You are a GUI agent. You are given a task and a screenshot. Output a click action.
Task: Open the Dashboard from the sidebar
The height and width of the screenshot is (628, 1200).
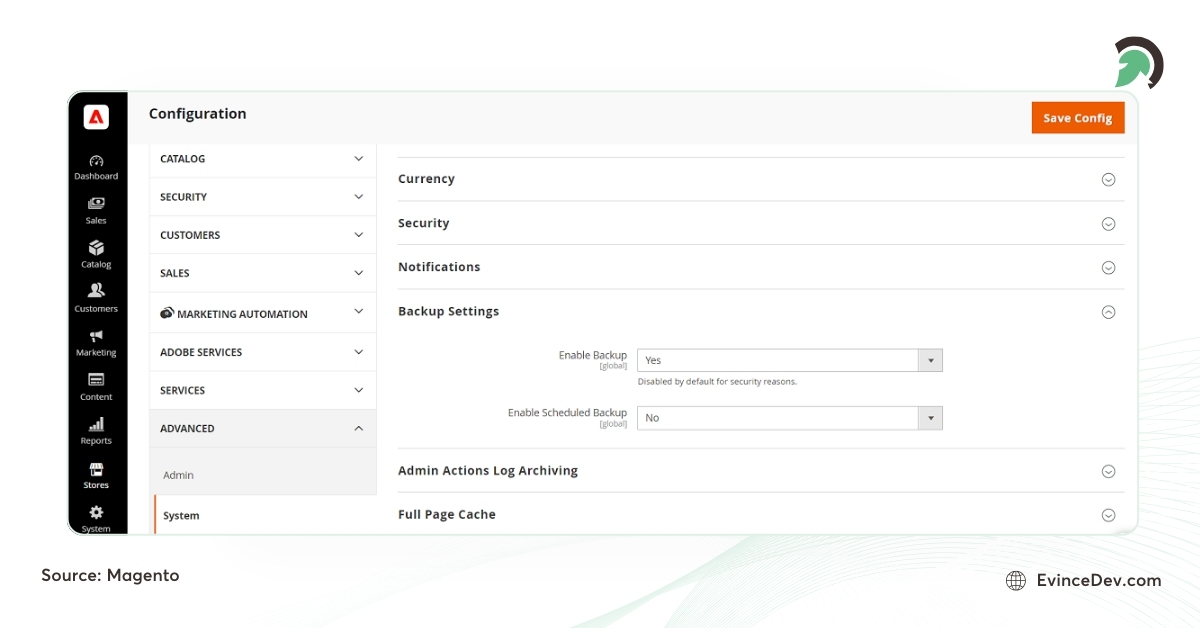point(96,166)
